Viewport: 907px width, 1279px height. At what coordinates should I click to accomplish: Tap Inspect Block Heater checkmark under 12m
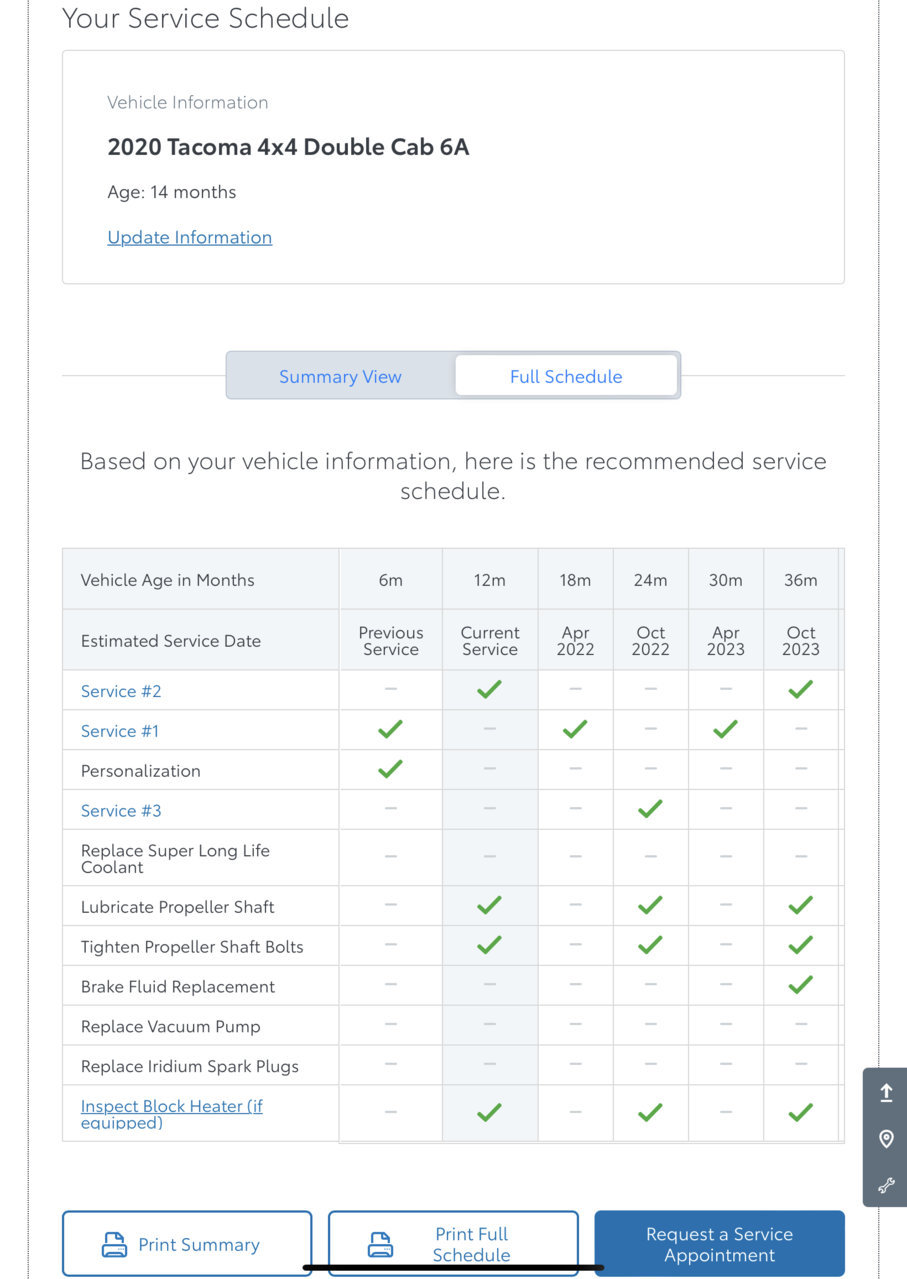click(x=489, y=1112)
